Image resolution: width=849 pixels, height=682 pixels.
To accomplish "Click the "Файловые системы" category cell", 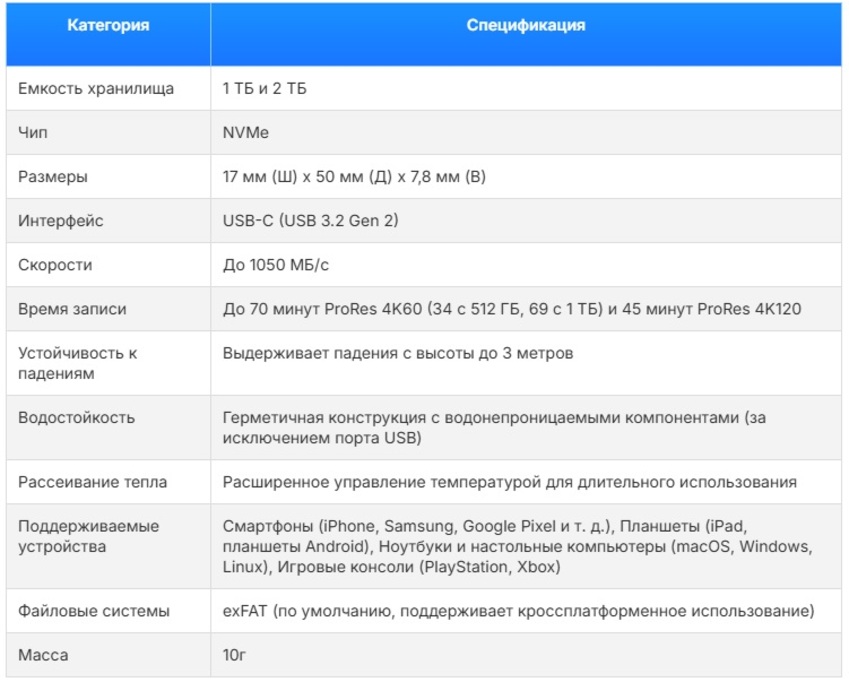I will point(93,611).
